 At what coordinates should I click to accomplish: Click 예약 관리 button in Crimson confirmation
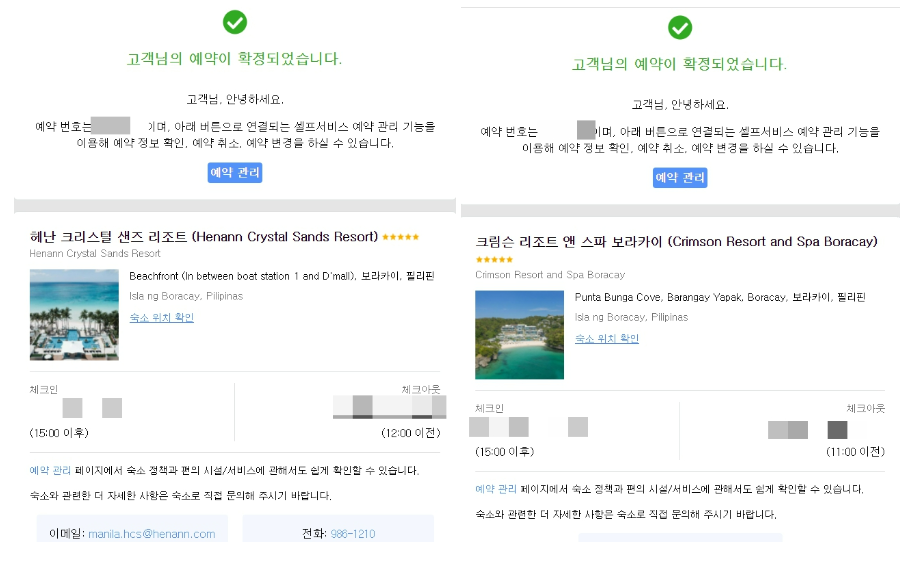(680, 178)
